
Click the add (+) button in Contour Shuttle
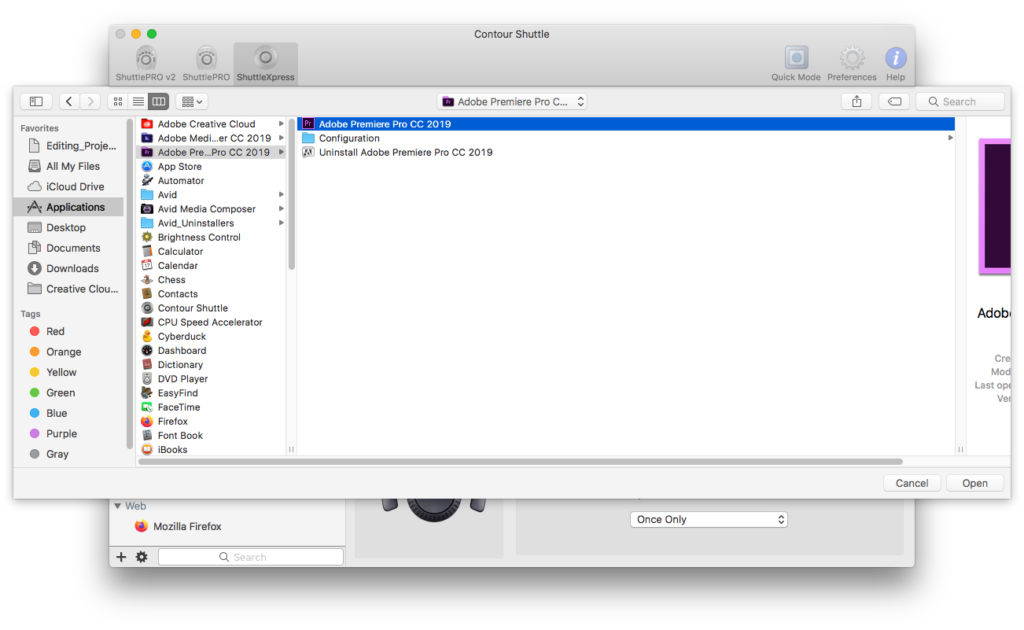[121, 557]
